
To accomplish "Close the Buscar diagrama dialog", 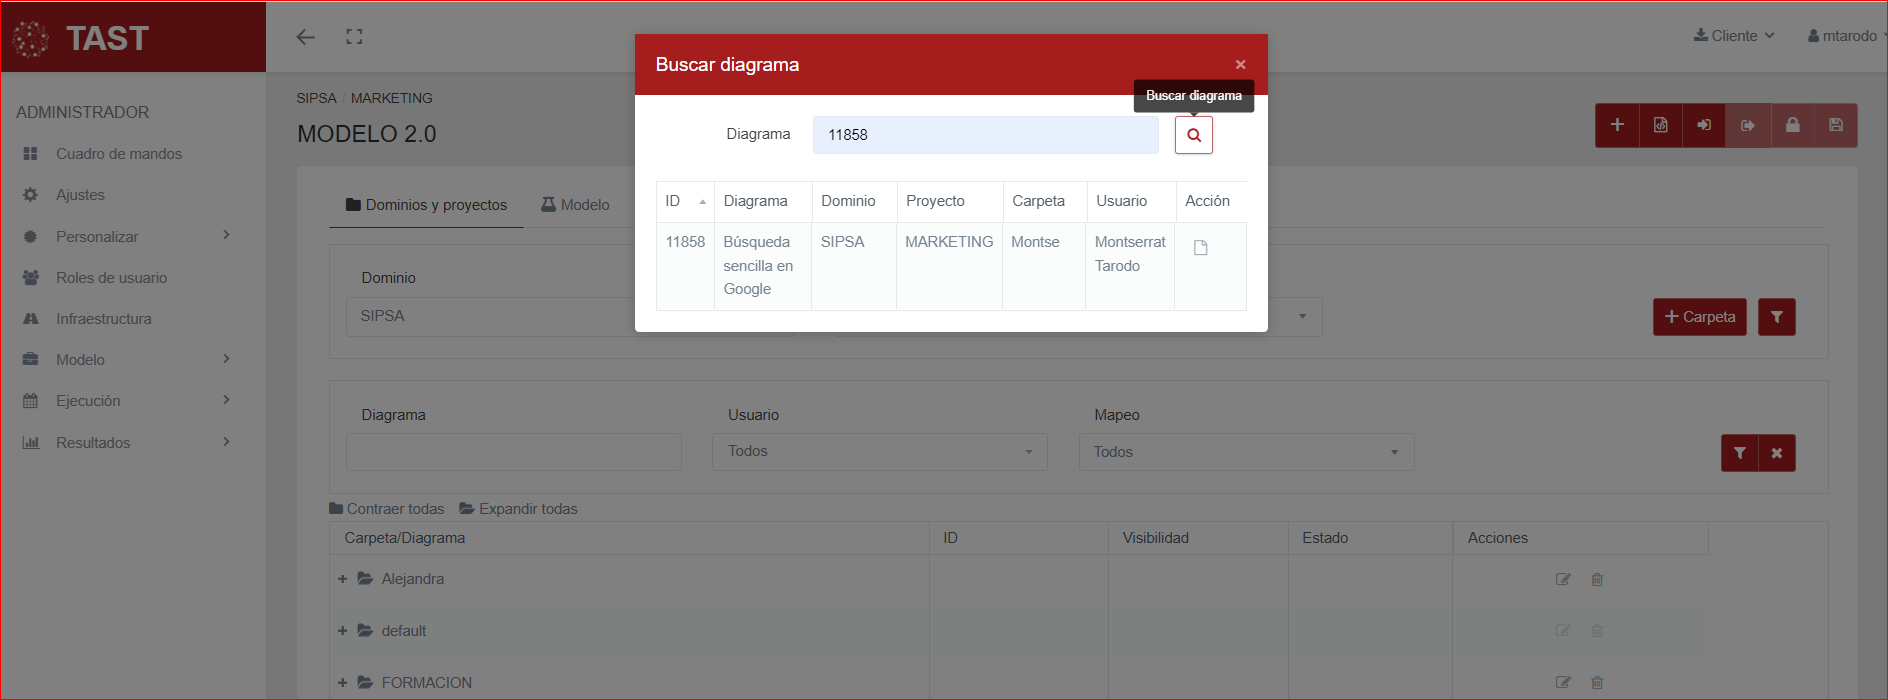I will [x=1240, y=65].
